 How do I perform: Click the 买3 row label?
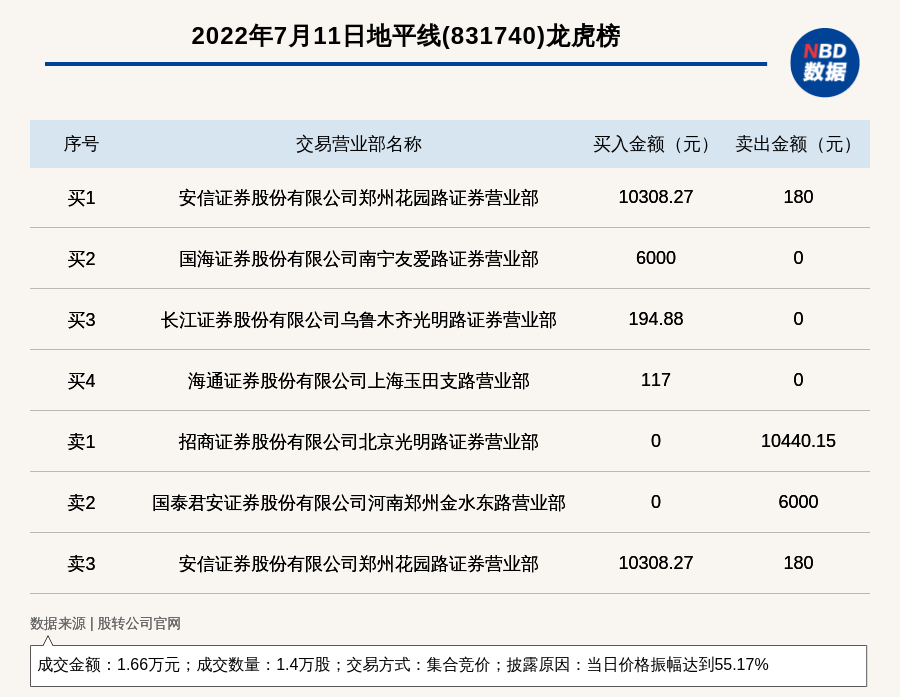point(81,320)
